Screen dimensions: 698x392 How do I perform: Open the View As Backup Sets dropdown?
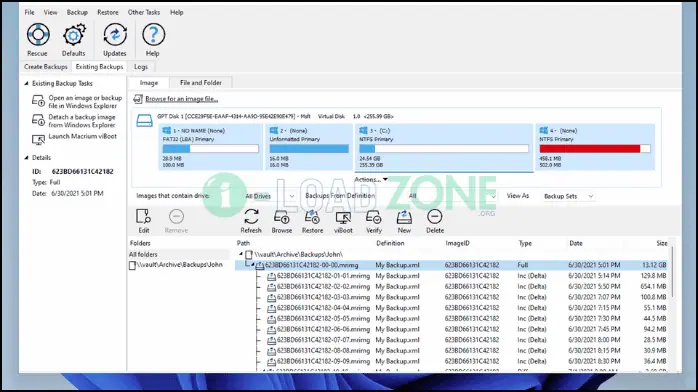(x=568, y=196)
